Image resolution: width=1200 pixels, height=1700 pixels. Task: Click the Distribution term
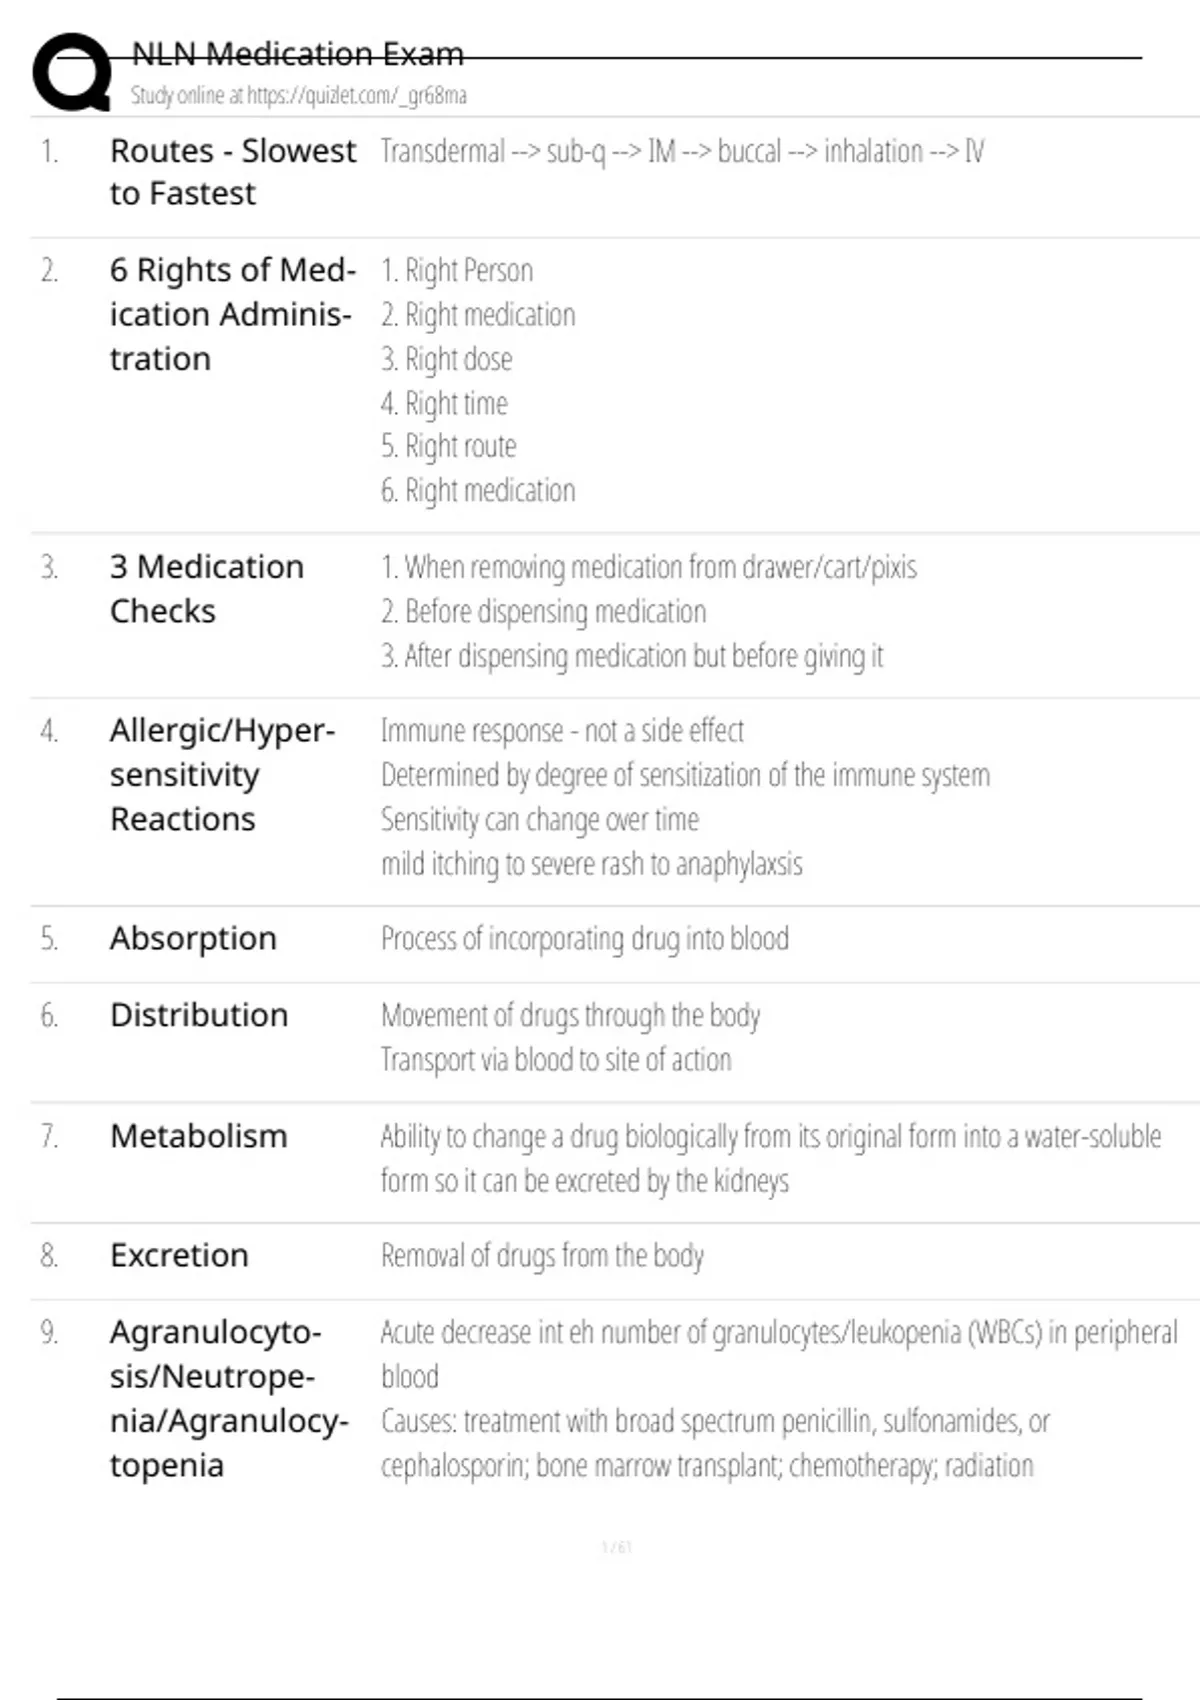[x=199, y=1015]
